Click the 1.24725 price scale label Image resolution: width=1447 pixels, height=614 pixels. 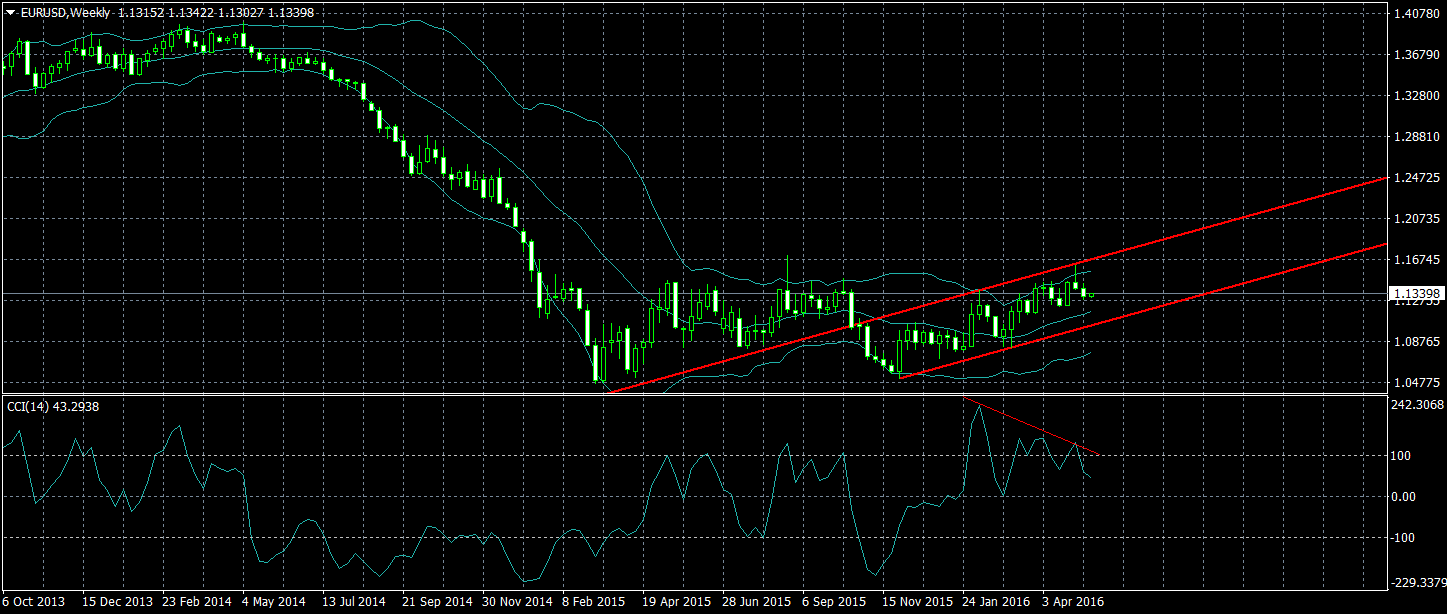coord(1415,177)
